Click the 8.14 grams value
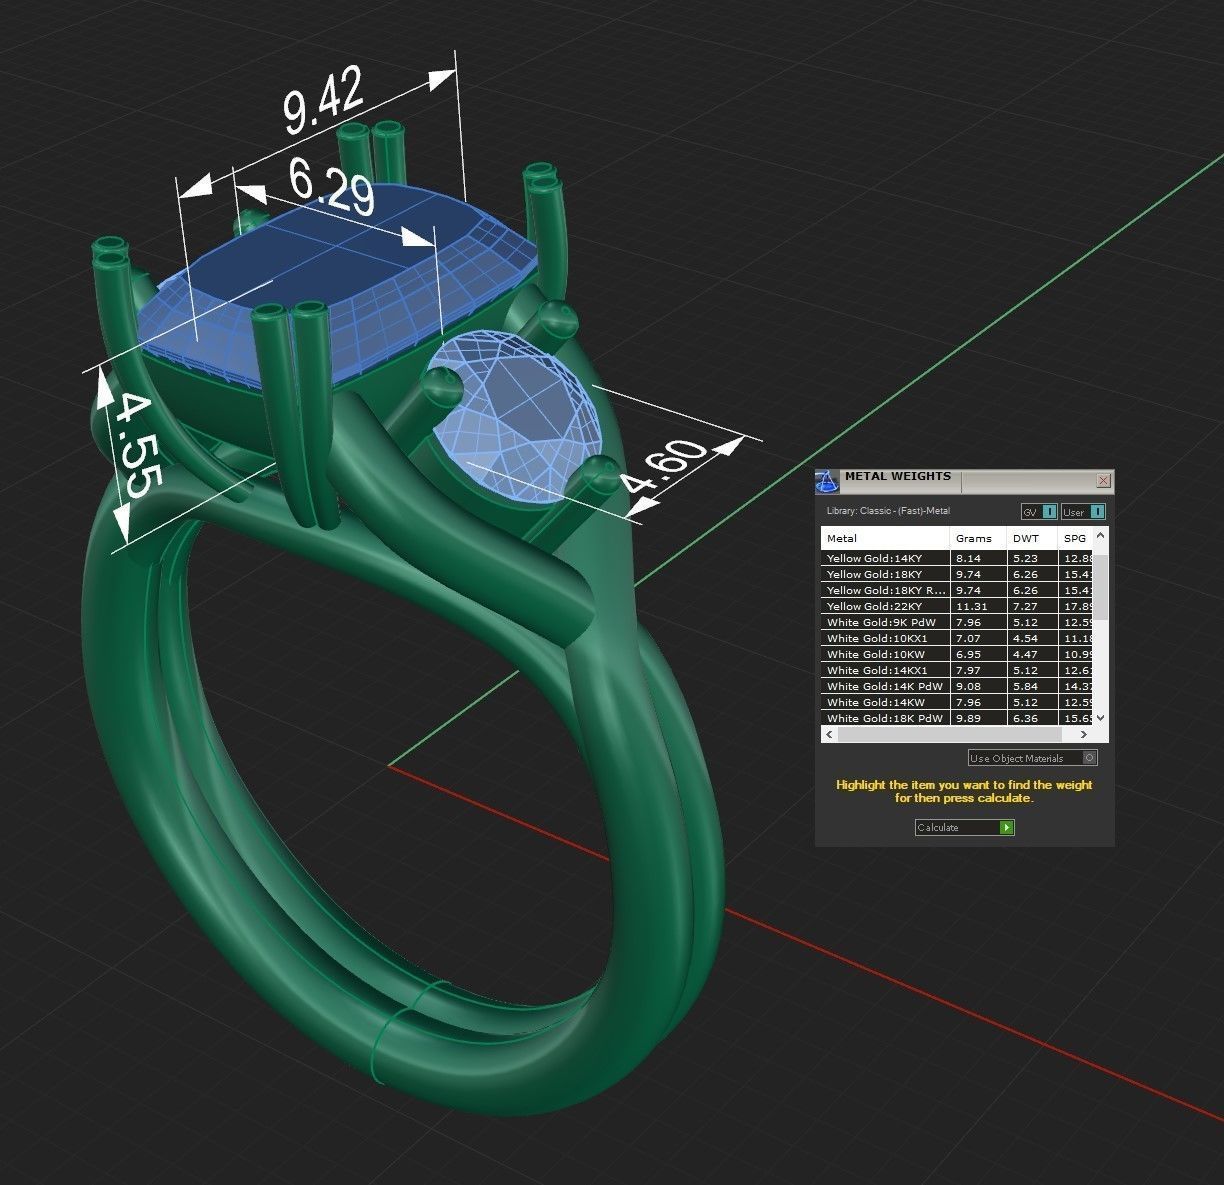The height and width of the screenshot is (1185, 1224). pos(968,558)
